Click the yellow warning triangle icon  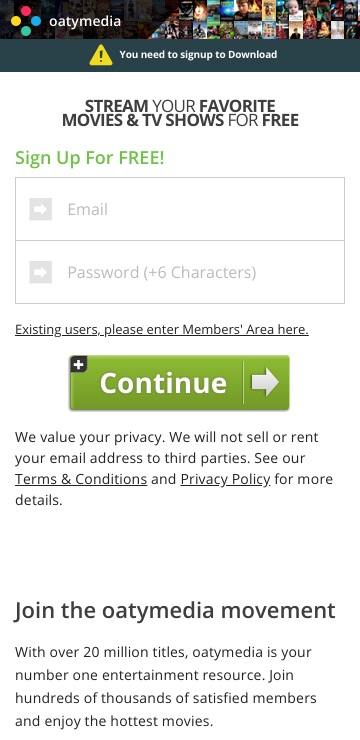tap(101, 55)
